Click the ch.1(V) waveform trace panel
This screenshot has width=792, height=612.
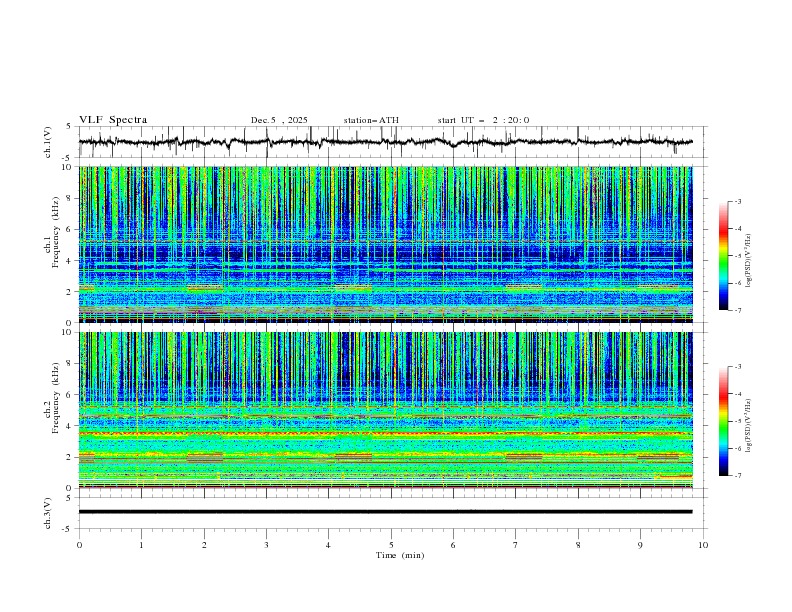(390, 142)
